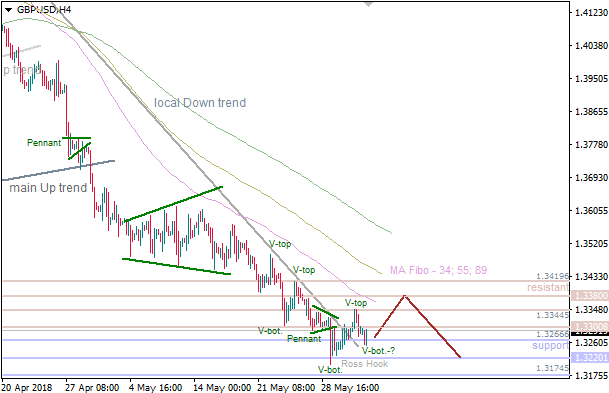Open the GBPUSD,H4 chart dropdown triangle
The width and height of the screenshot is (609, 393).
[8, 10]
